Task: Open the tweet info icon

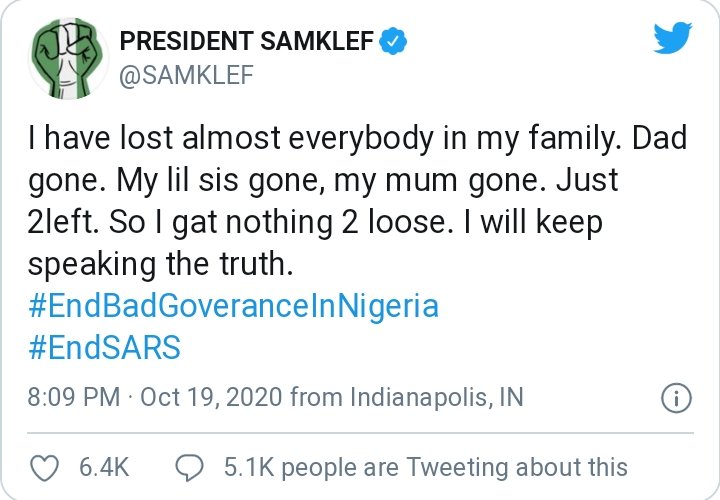Action: coord(677,398)
